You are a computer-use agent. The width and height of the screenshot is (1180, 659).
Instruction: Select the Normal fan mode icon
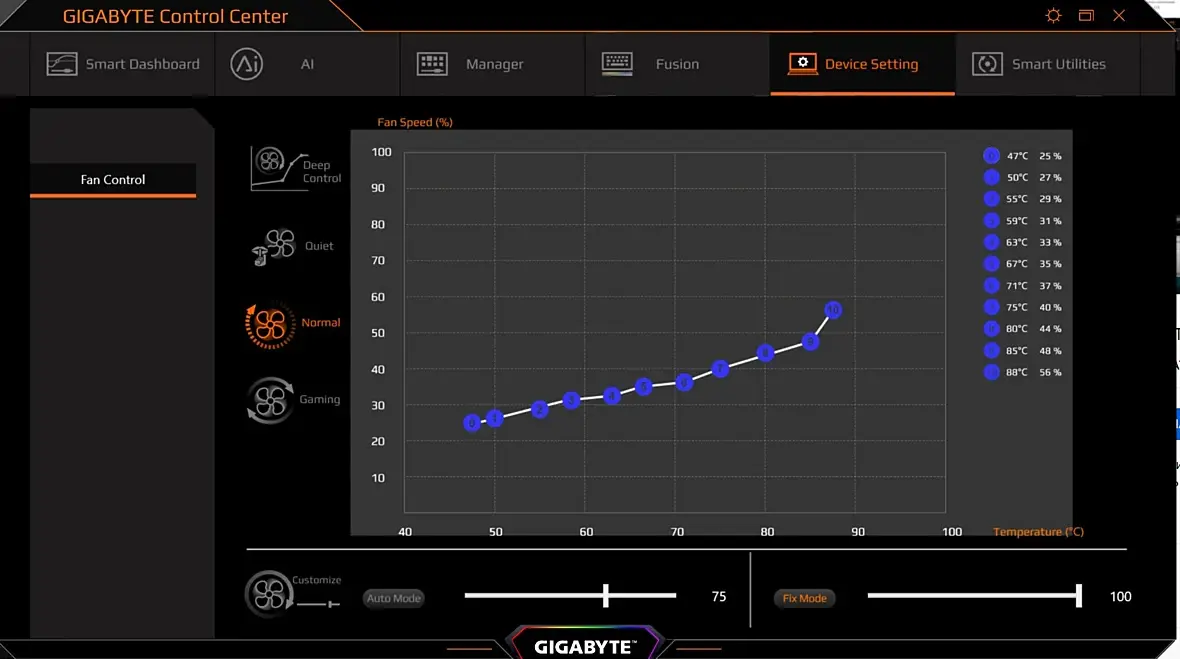pyautogui.click(x=270, y=325)
